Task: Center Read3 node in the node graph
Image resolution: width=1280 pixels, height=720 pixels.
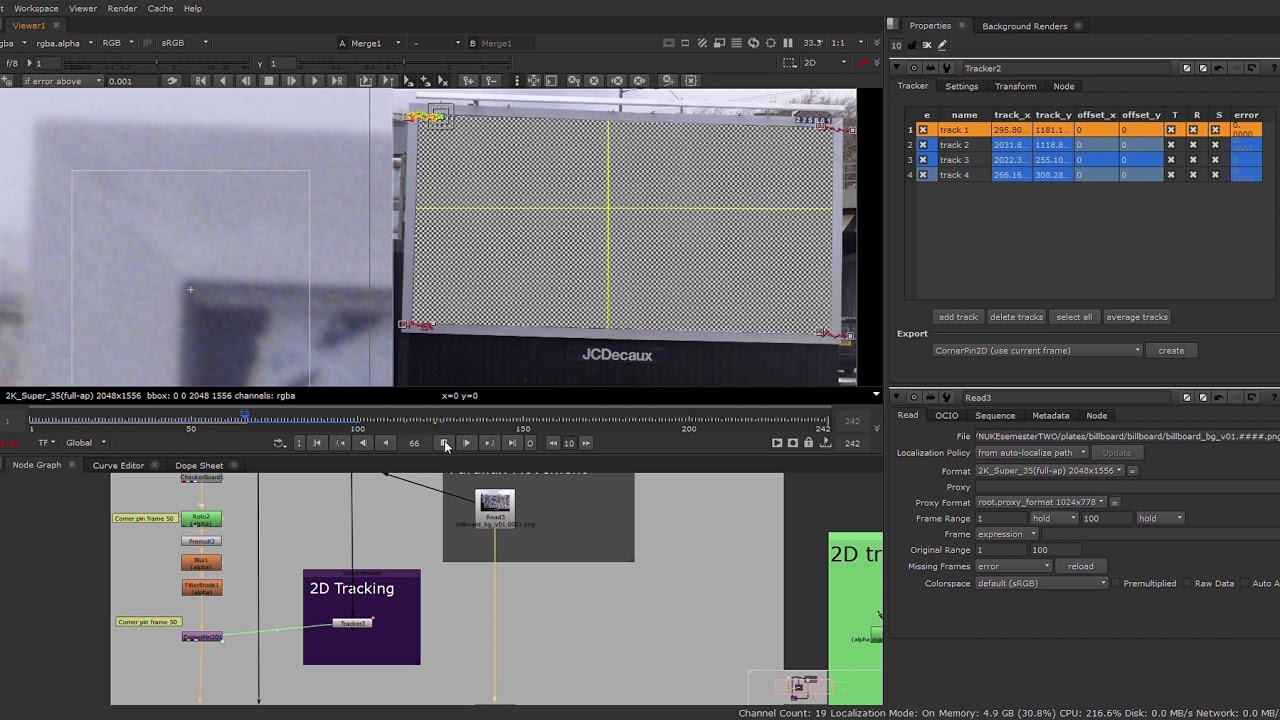Action: click(913, 398)
